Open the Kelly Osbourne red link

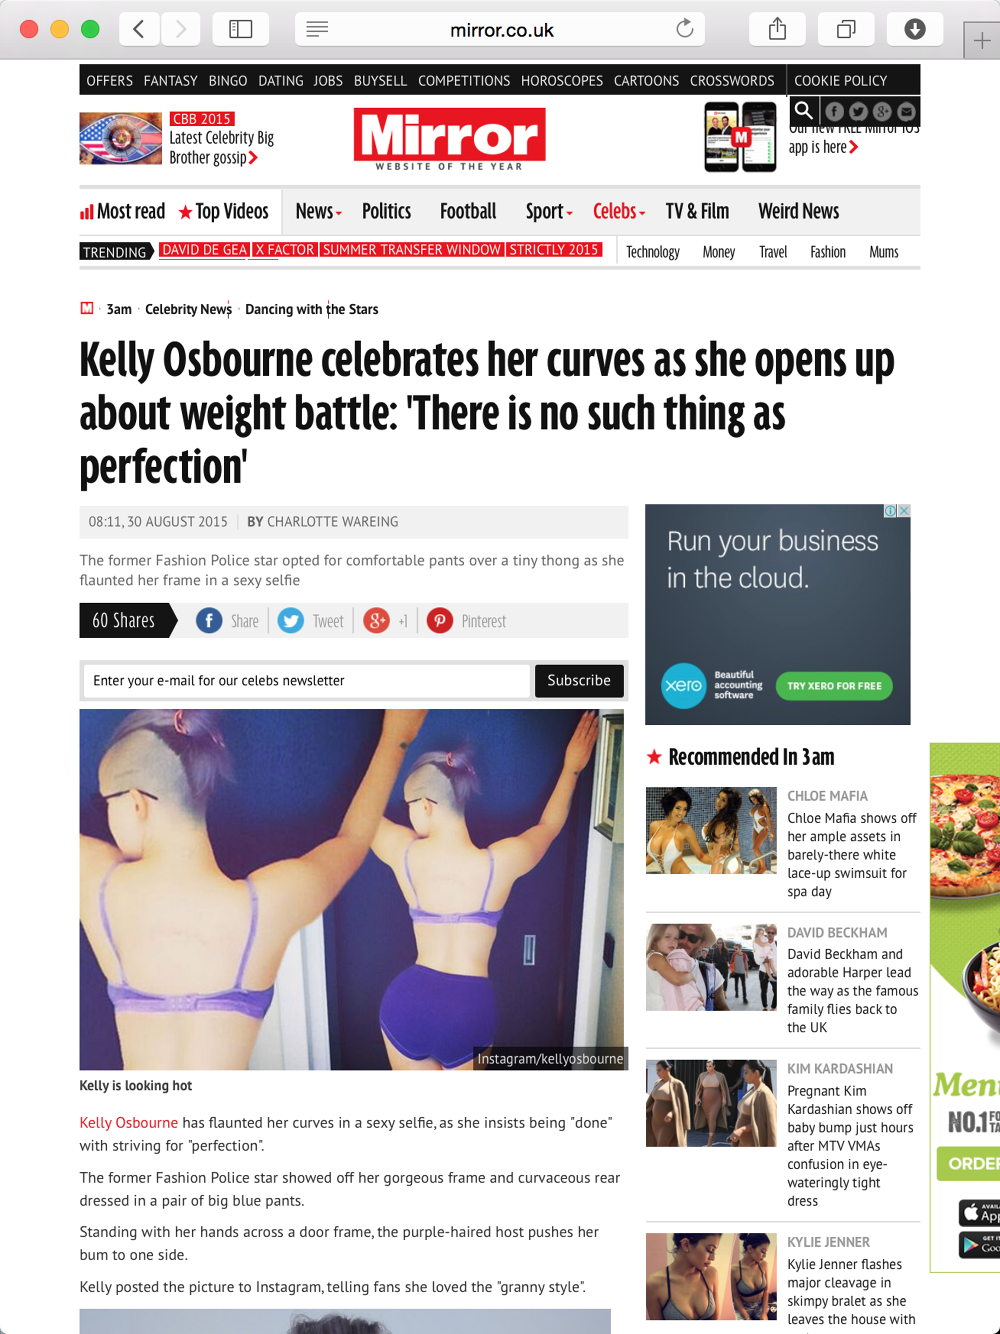tap(129, 1123)
